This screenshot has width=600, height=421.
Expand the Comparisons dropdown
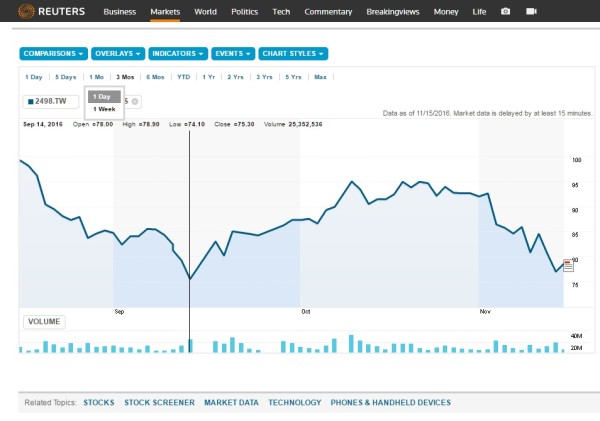point(53,54)
